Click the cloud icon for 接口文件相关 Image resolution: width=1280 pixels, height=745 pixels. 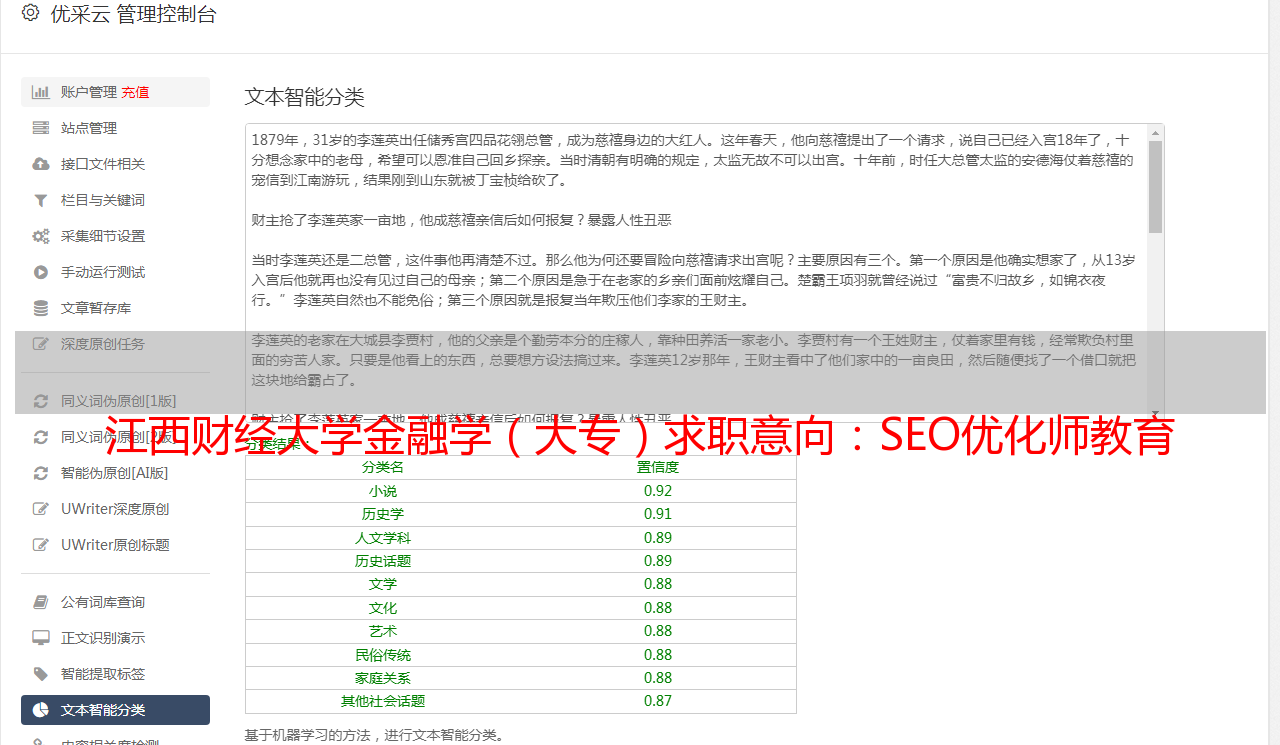point(41,164)
